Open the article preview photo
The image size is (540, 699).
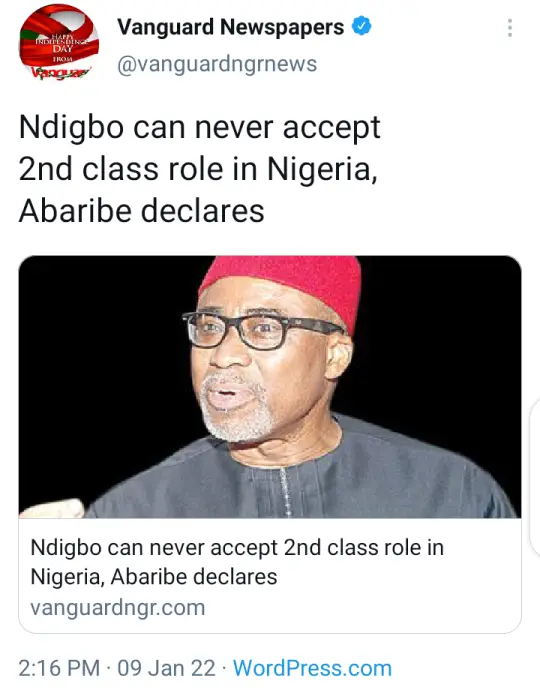point(270,387)
